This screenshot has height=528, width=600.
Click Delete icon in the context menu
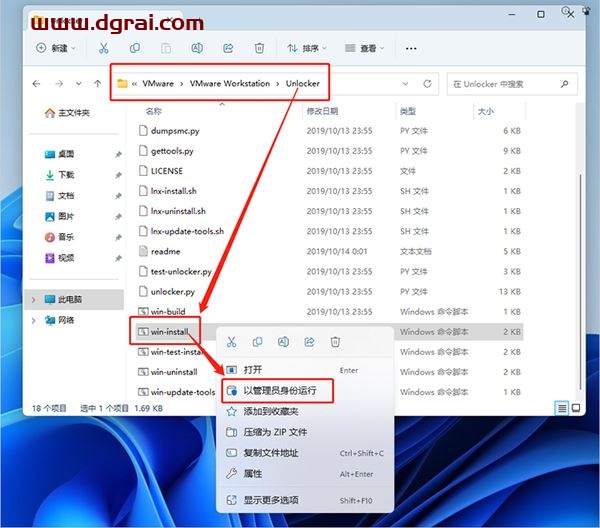[x=335, y=342]
